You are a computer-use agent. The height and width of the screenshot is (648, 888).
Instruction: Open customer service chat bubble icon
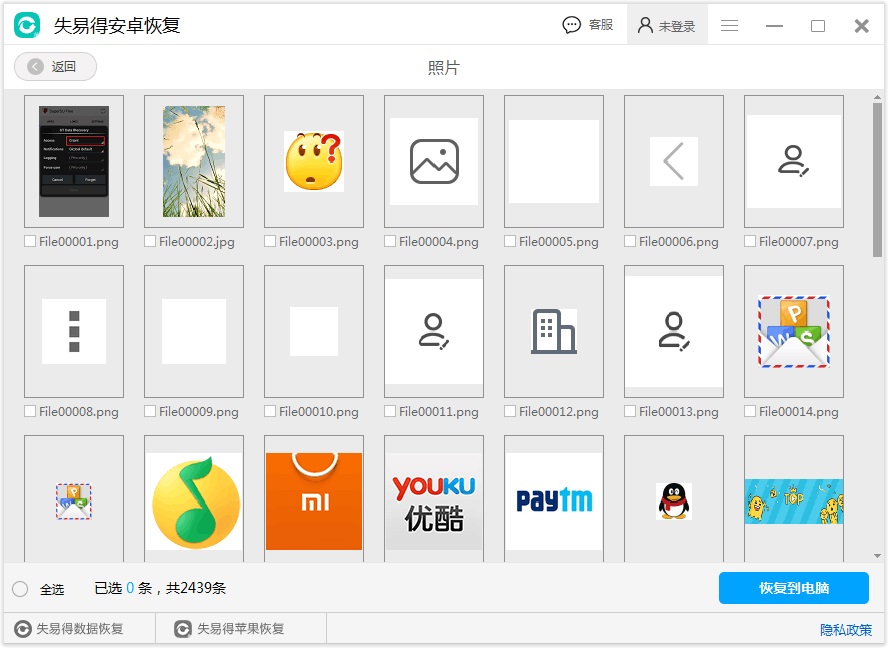[x=571, y=25]
